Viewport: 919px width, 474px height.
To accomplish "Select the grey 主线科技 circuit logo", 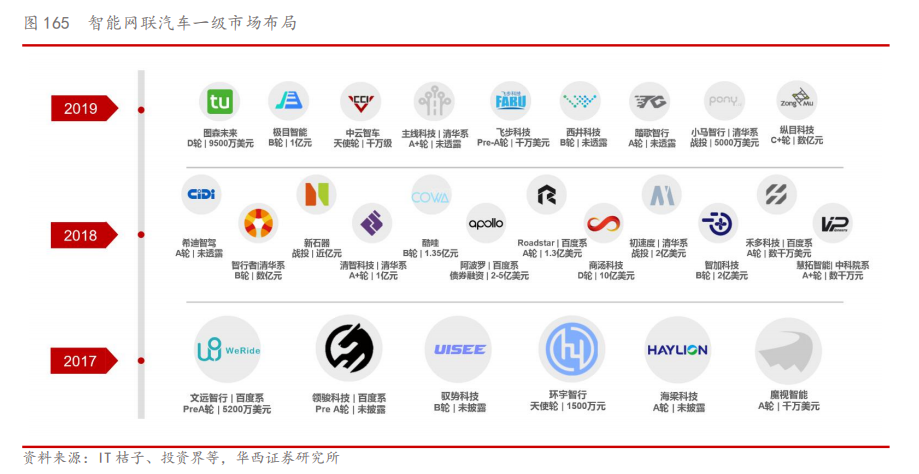I will [434, 102].
